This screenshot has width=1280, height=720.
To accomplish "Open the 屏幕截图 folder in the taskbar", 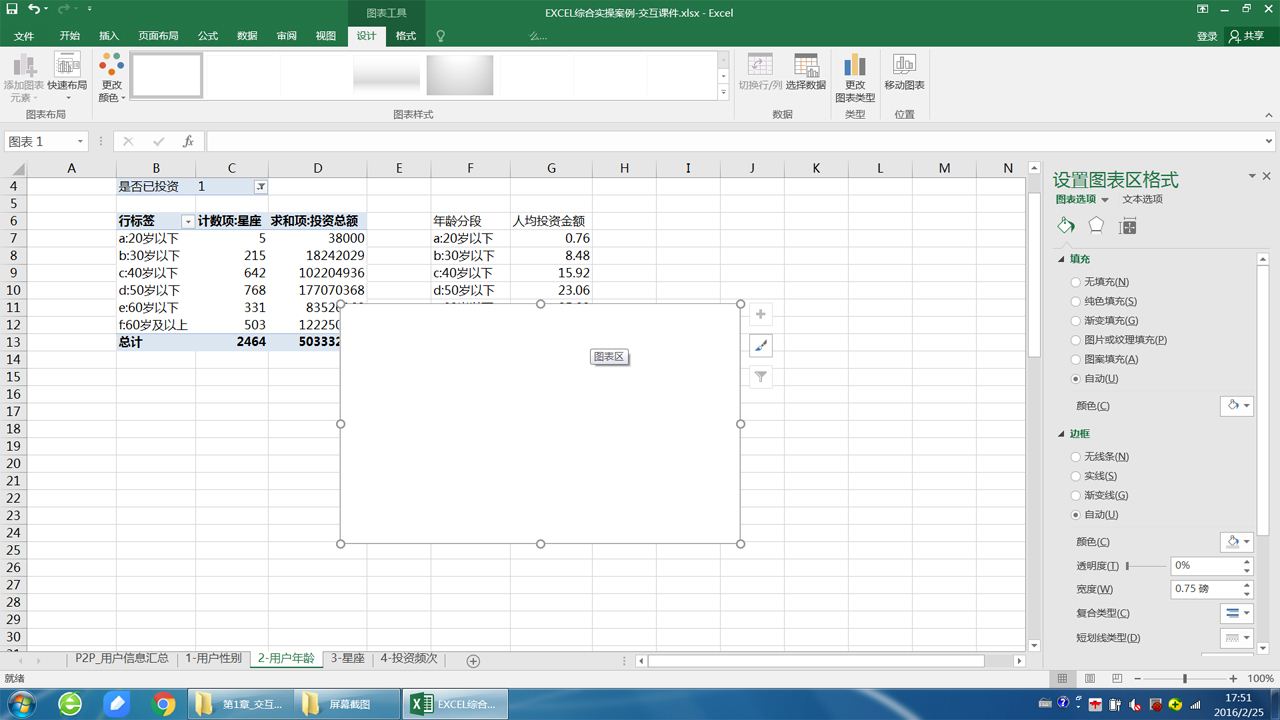I will click(347, 704).
